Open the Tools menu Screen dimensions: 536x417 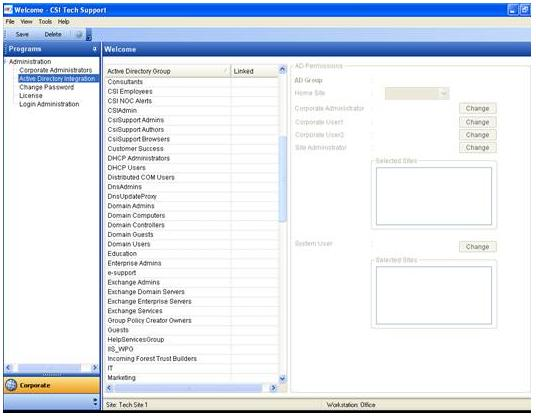pyautogui.click(x=45, y=22)
